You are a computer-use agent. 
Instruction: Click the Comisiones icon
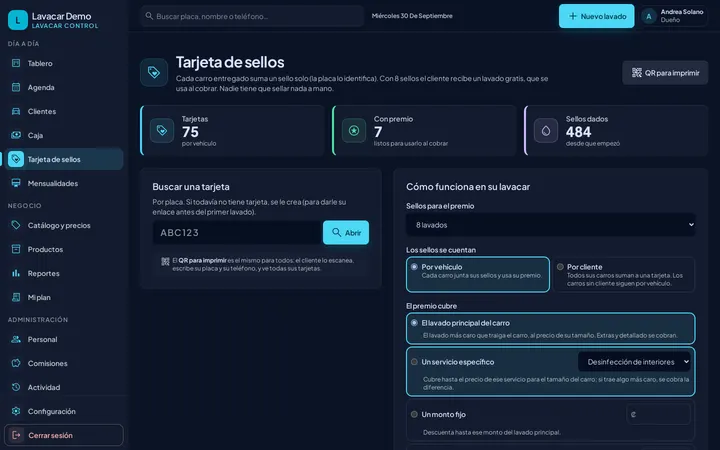[x=16, y=363]
